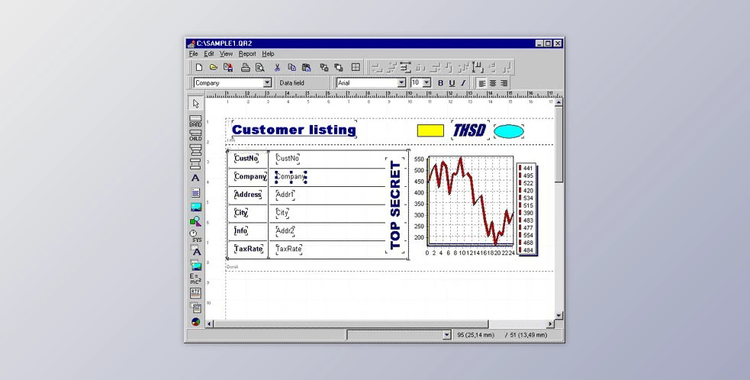
Task: Open the font size 10 dropdown
Action: coord(427,83)
